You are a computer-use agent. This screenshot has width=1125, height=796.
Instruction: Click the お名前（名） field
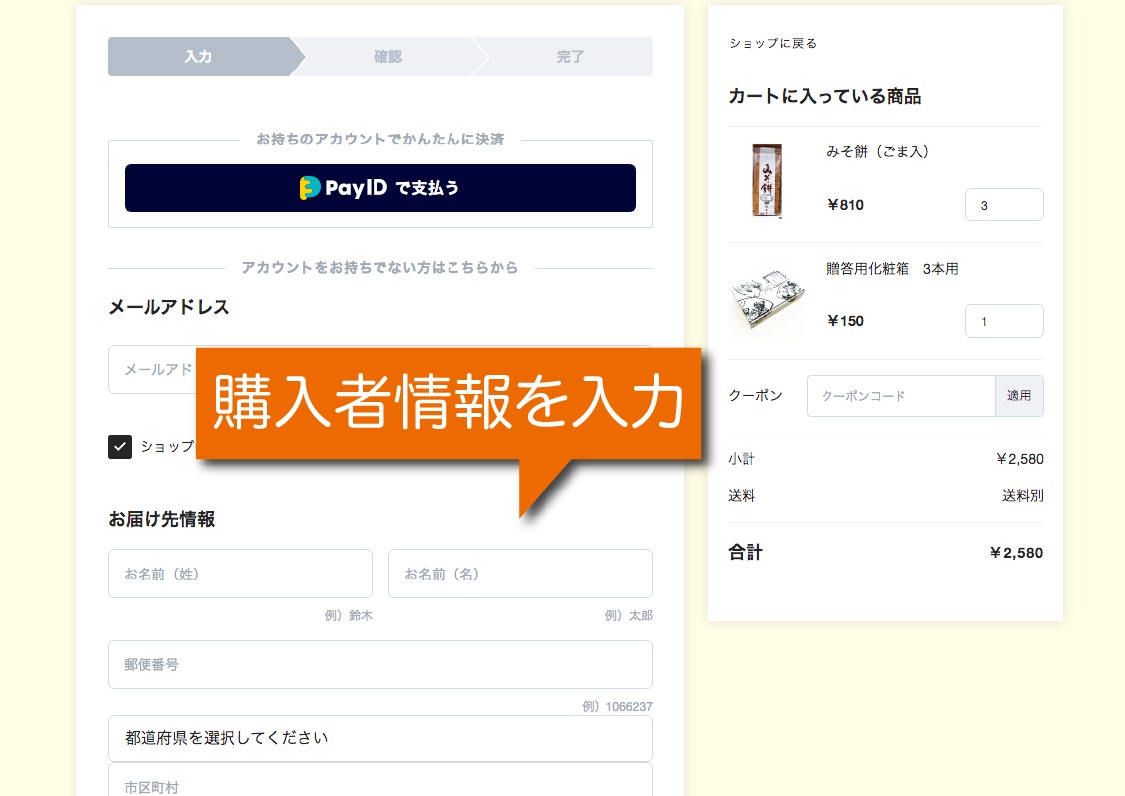tap(520, 573)
